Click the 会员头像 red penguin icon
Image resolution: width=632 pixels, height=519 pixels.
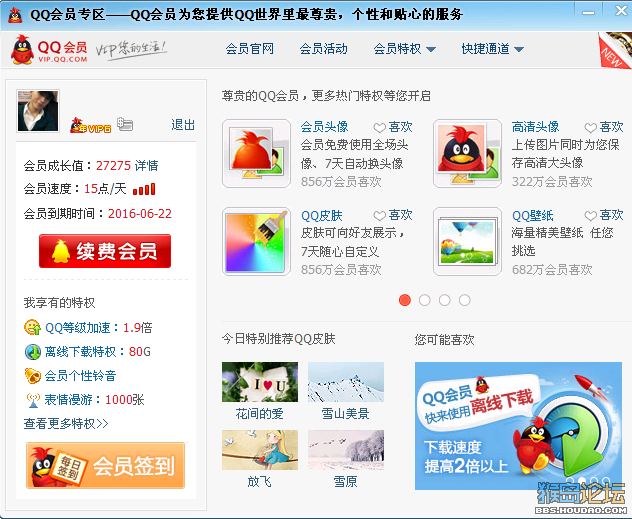tap(256, 154)
